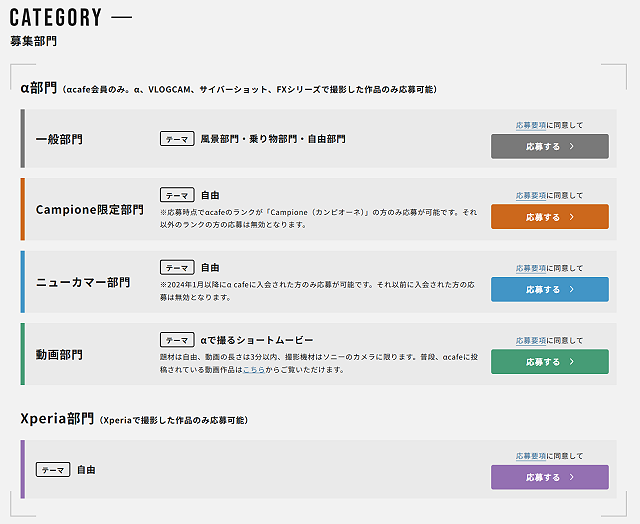Select the テーマ badge in Campione限定部門 row
Screen dimensions: 640x524
[x=176, y=196]
